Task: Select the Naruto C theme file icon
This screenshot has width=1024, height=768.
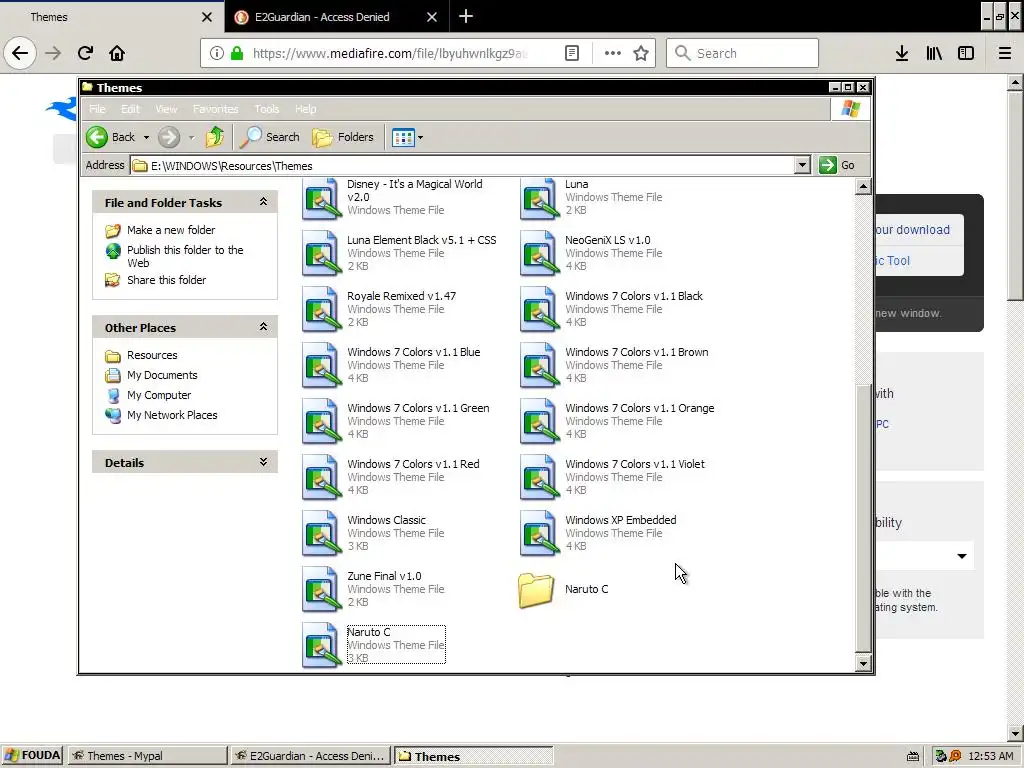Action: (x=321, y=645)
